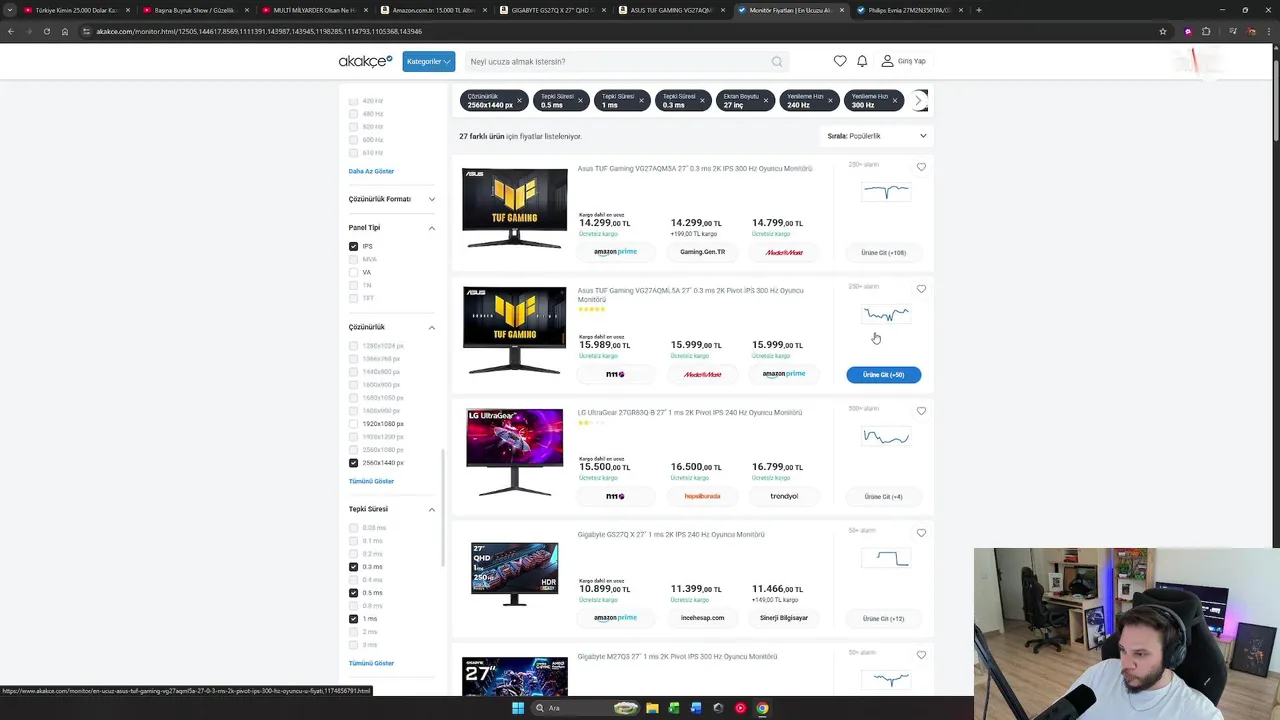Uncheck the 1 ms sidebar response time checkbox
The image size is (1280, 720).
(353, 619)
